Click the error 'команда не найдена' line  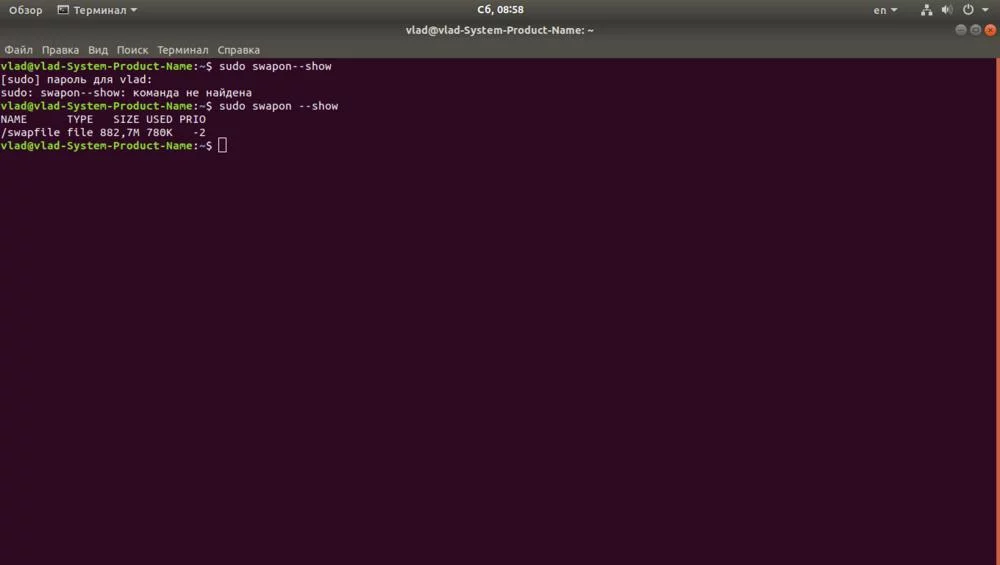pyautogui.click(x=126, y=92)
